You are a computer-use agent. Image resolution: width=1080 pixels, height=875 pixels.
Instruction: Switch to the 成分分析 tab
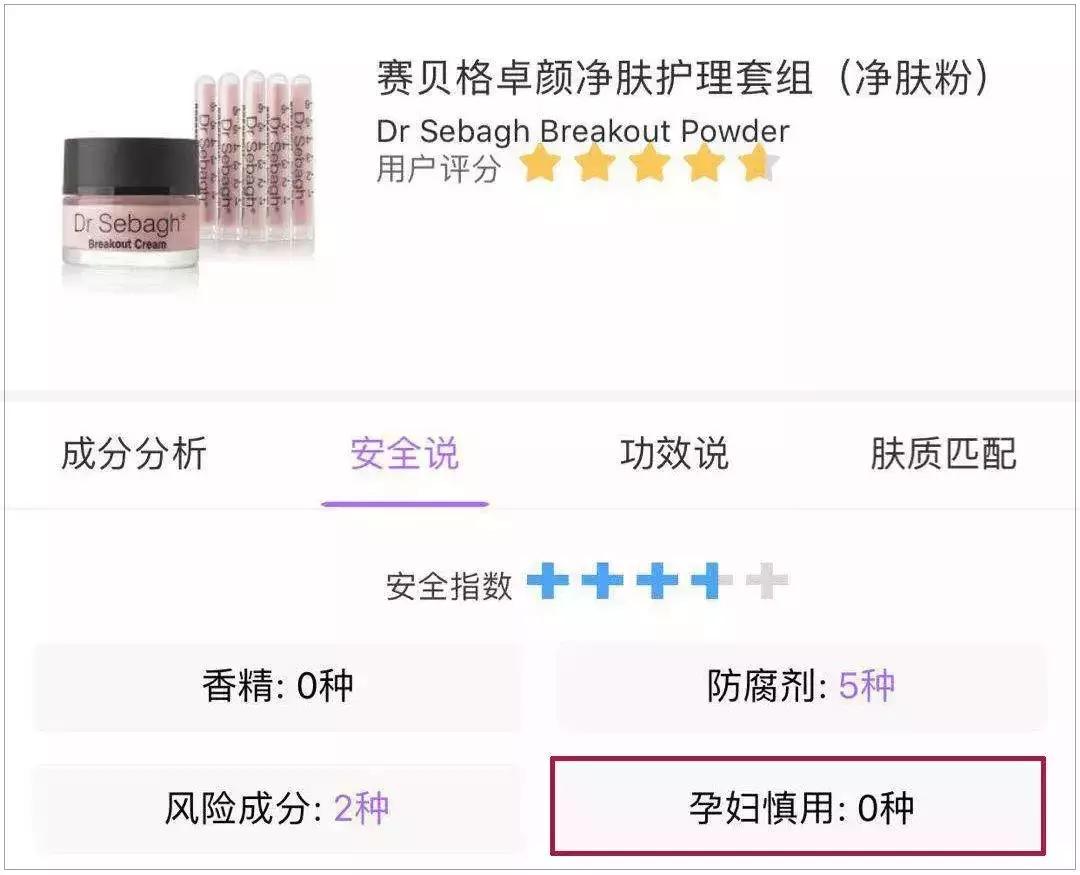tap(134, 454)
